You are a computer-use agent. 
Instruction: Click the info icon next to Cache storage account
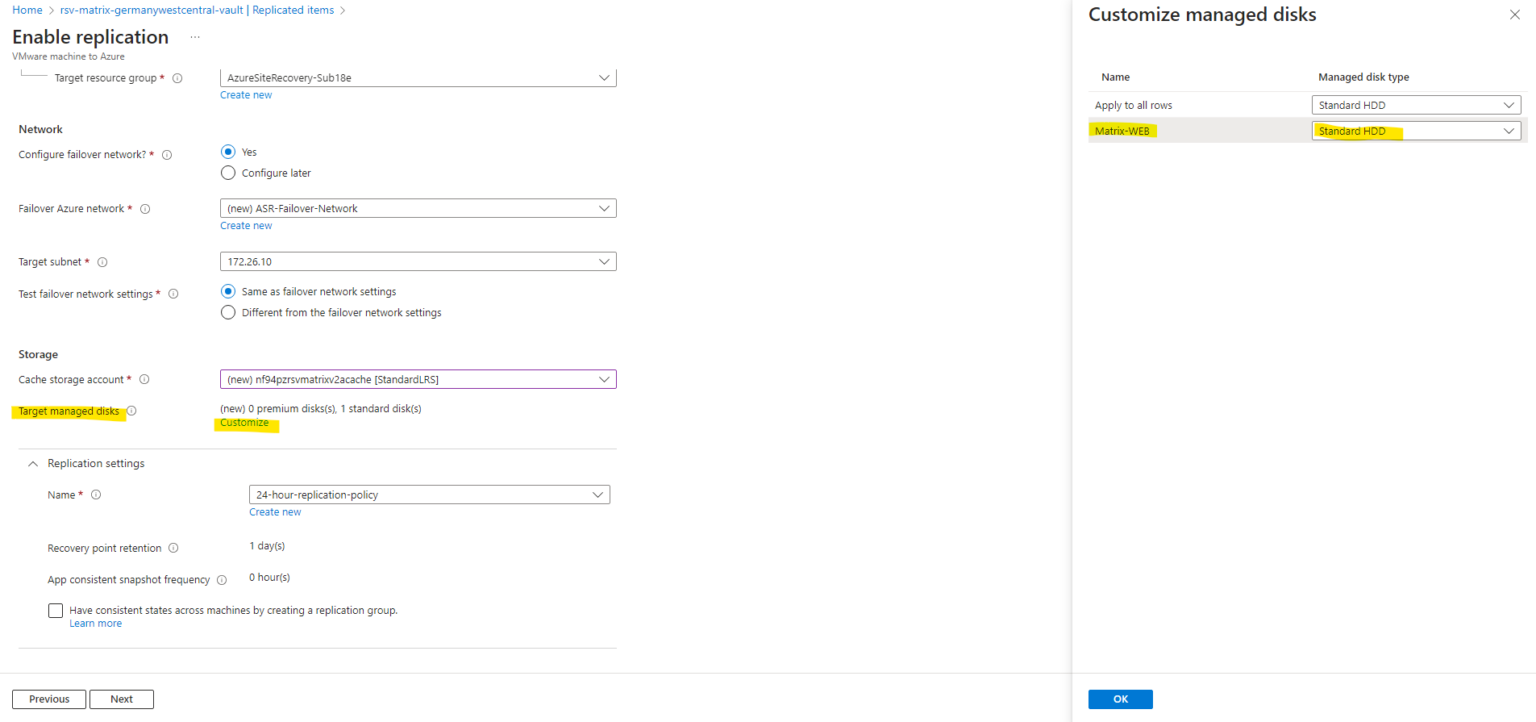(143, 379)
